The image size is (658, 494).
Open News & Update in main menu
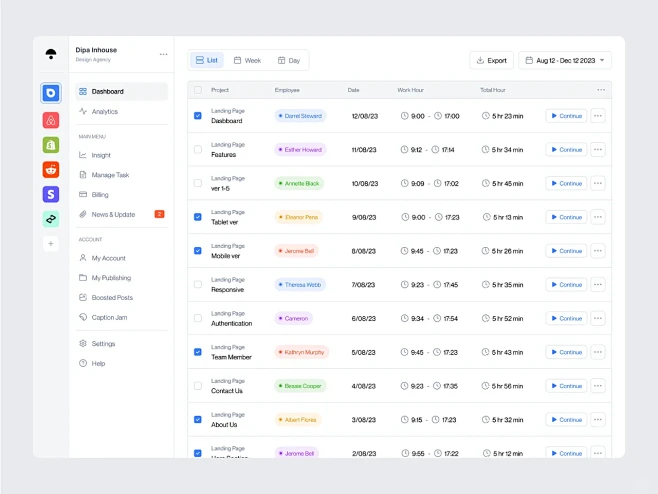[x=113, y=214]
